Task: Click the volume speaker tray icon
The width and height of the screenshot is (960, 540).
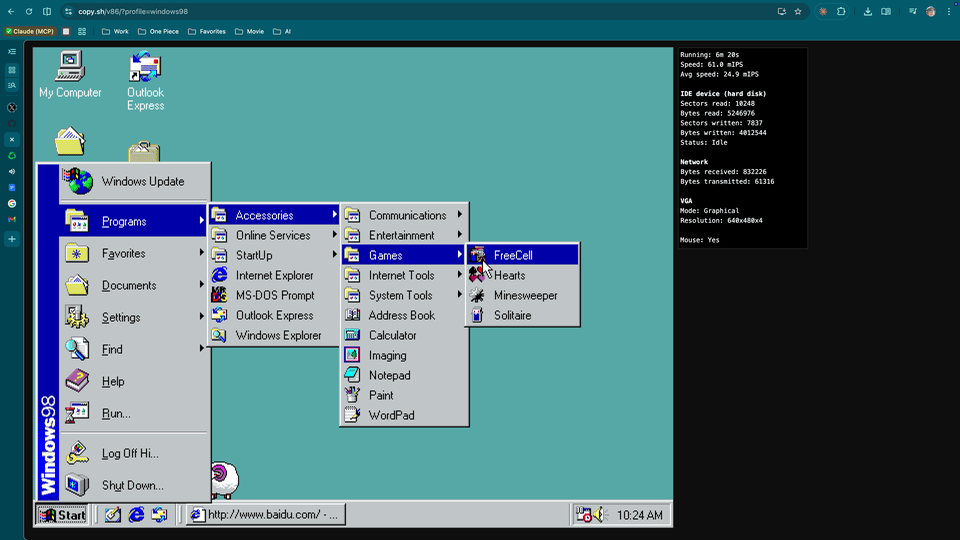Action: click(x=599, y=515)
